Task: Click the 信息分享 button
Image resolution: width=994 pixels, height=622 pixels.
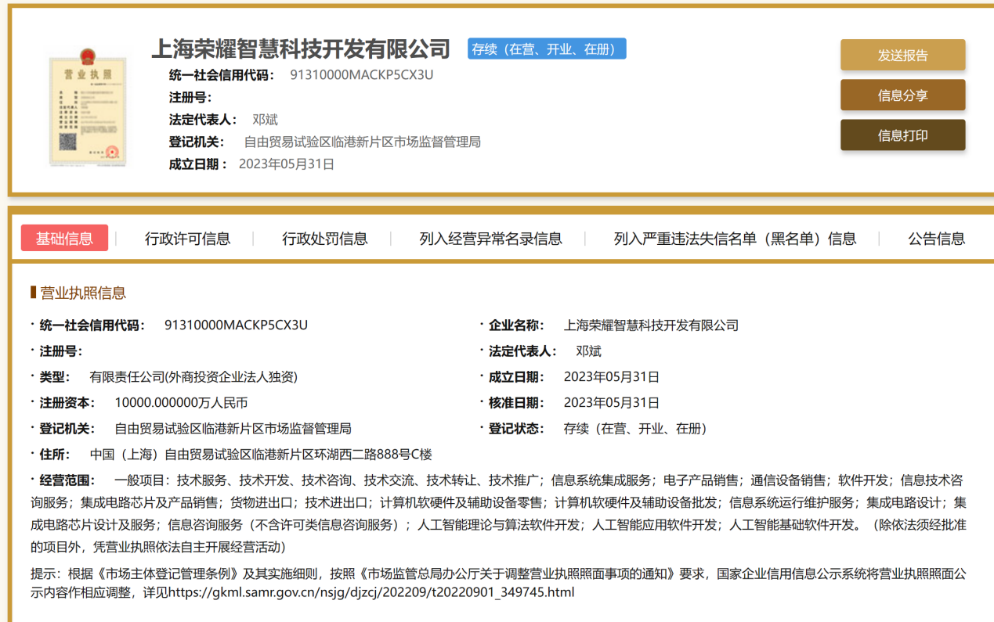Action: [x=903, y=95]
